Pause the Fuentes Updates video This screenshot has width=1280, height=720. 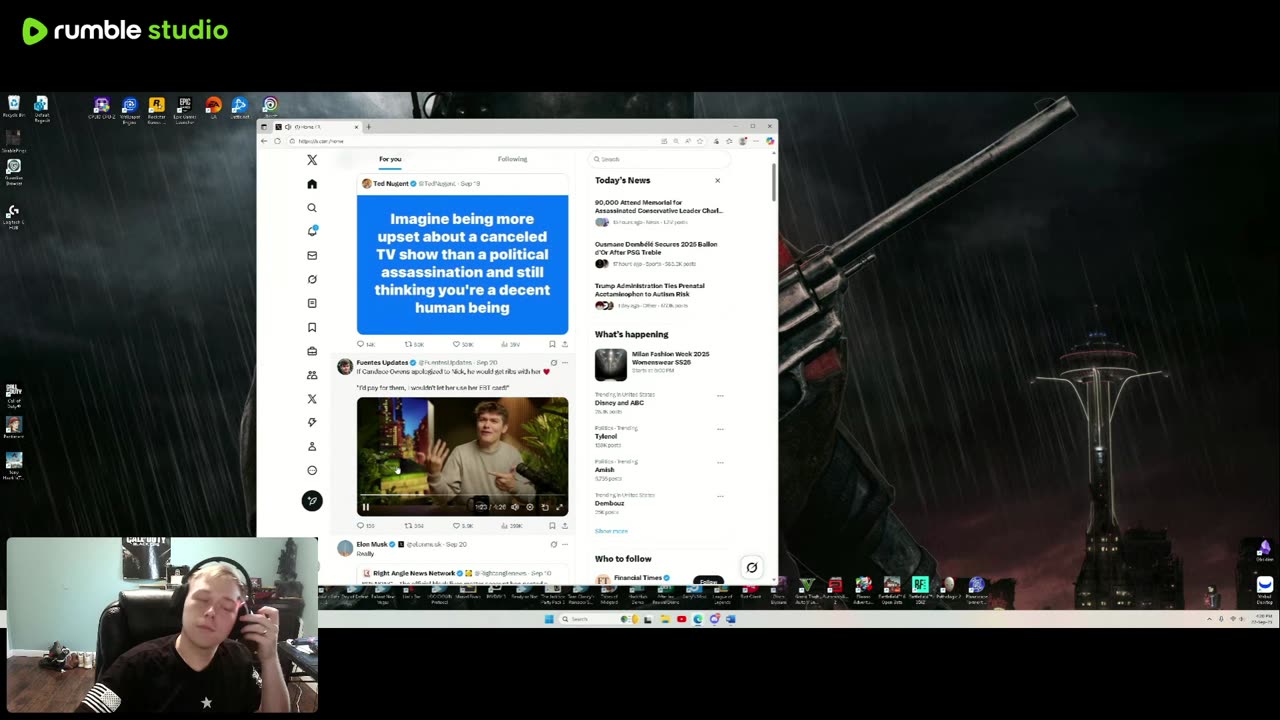pyautogui.click(x=365, y=507)
